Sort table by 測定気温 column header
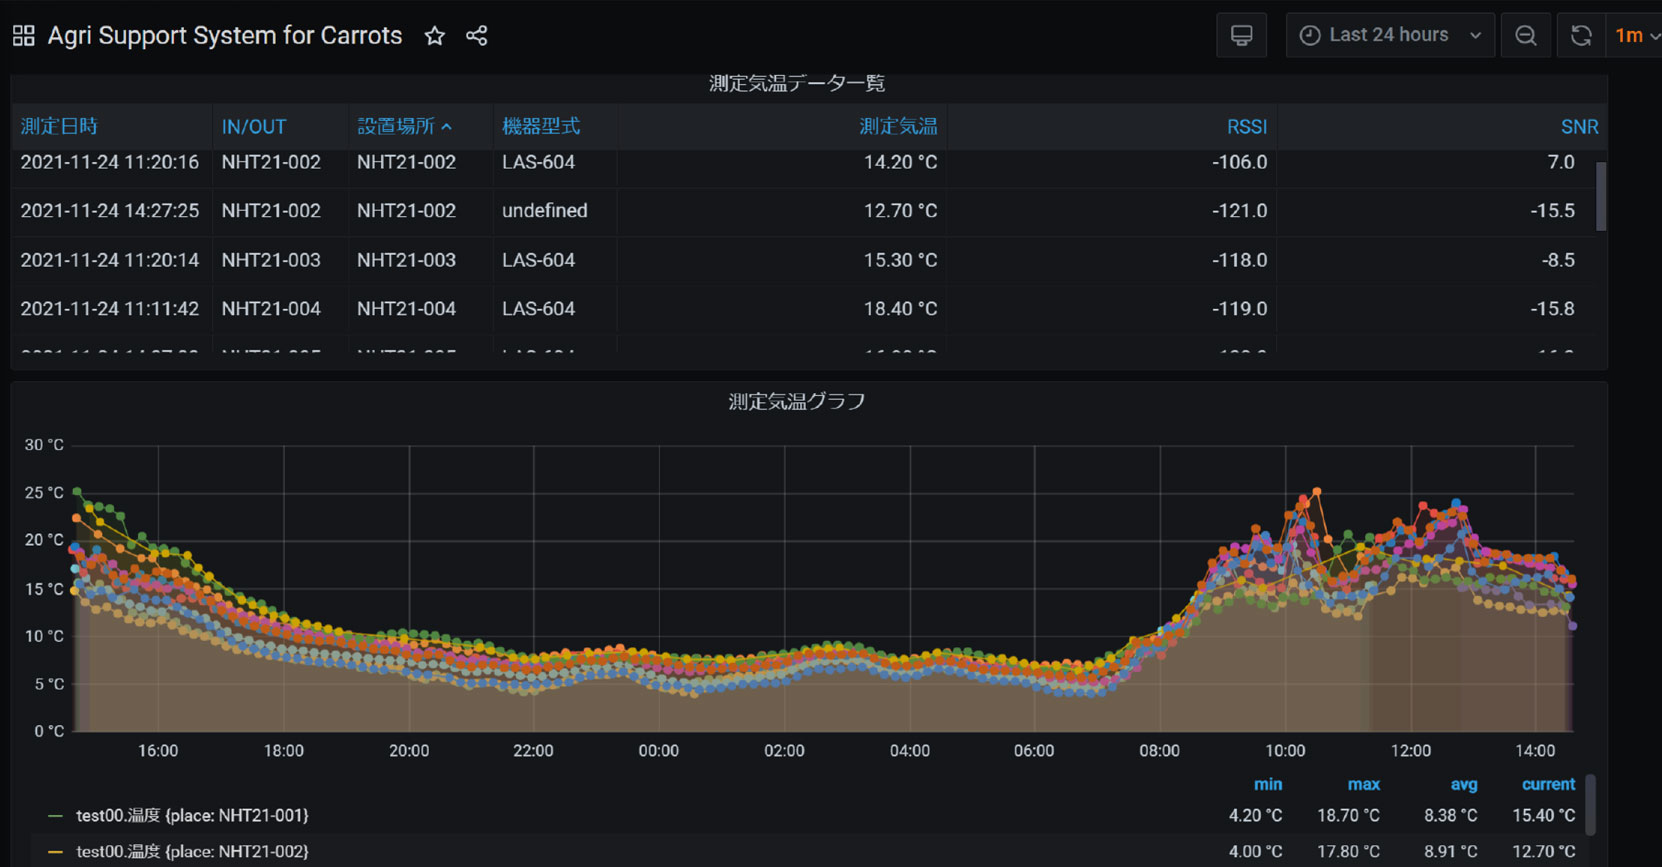 coord(898,126)
